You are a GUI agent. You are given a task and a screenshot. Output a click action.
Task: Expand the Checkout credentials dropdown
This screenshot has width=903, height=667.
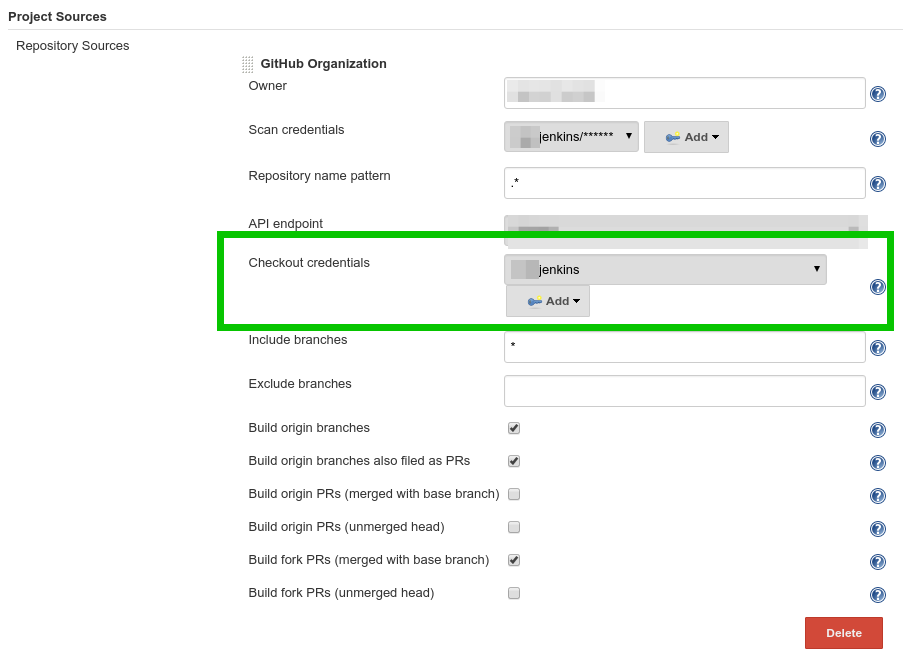point(665,269)
